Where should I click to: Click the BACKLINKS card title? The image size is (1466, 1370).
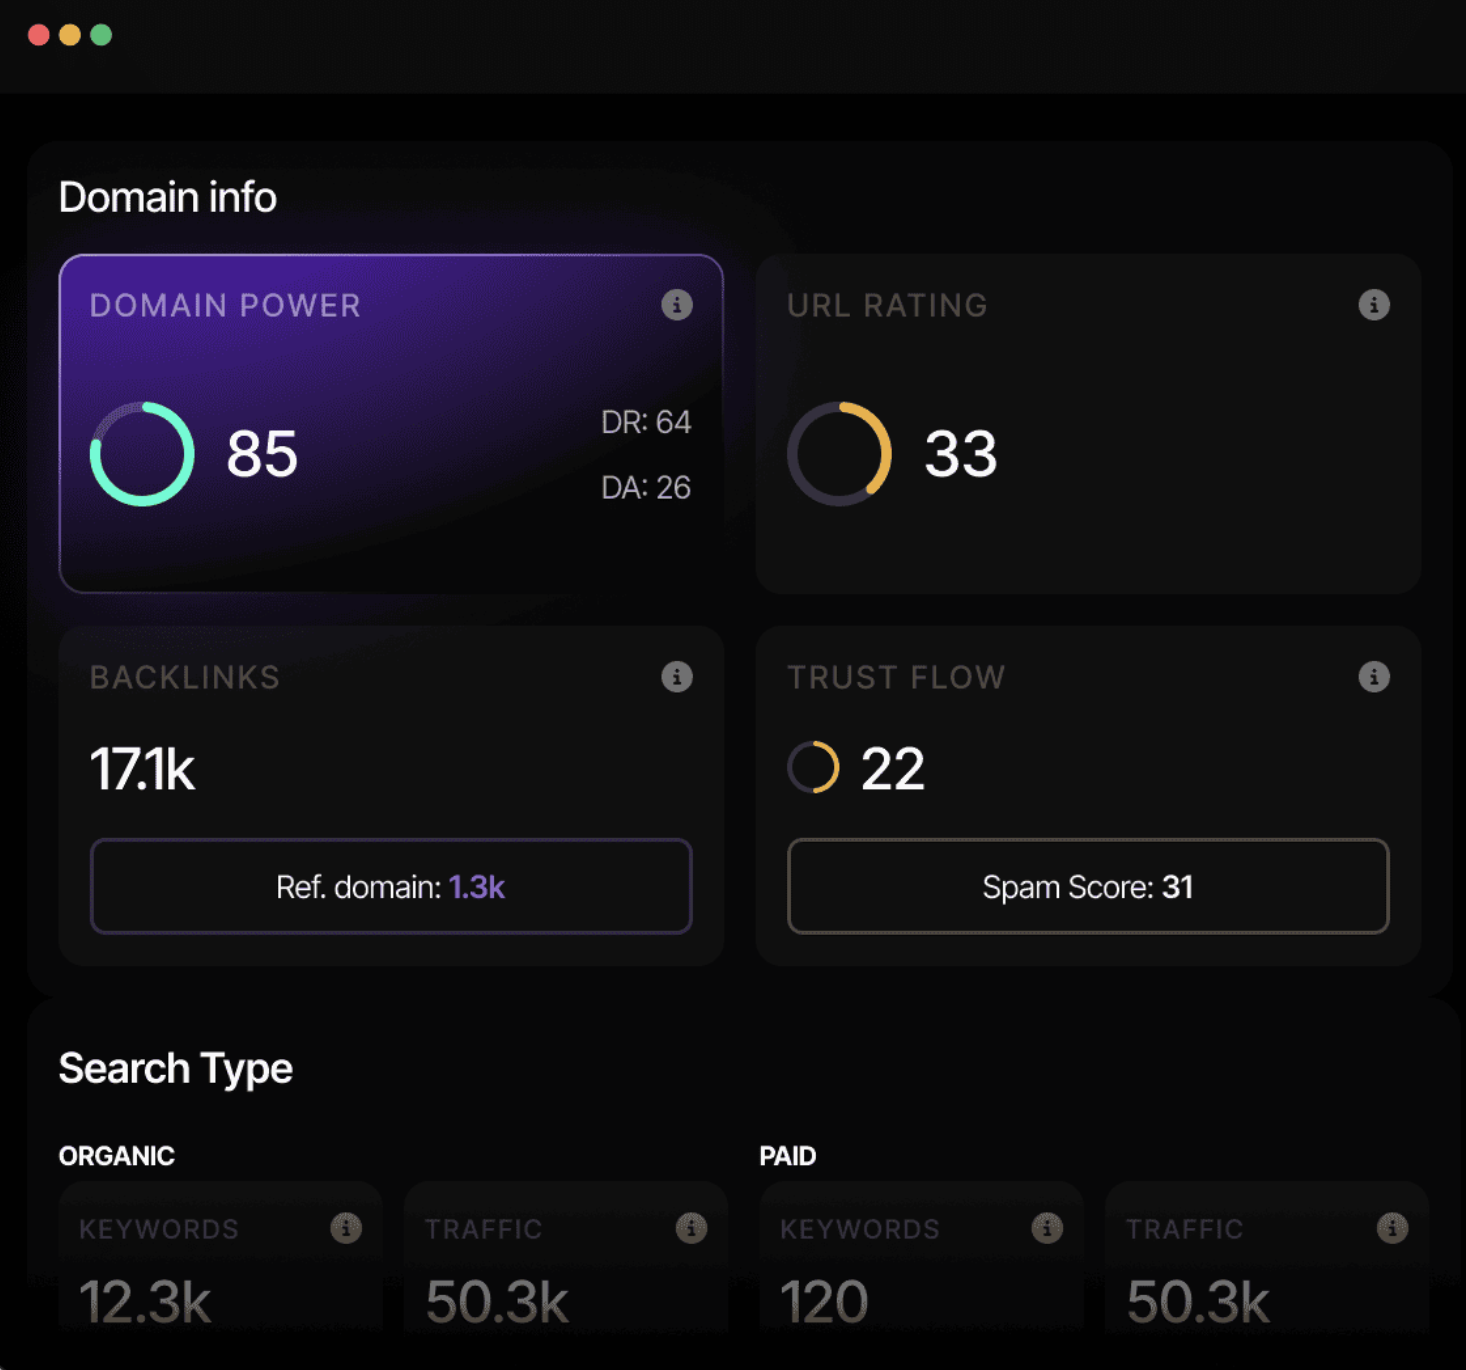click(x=185, y=677)
